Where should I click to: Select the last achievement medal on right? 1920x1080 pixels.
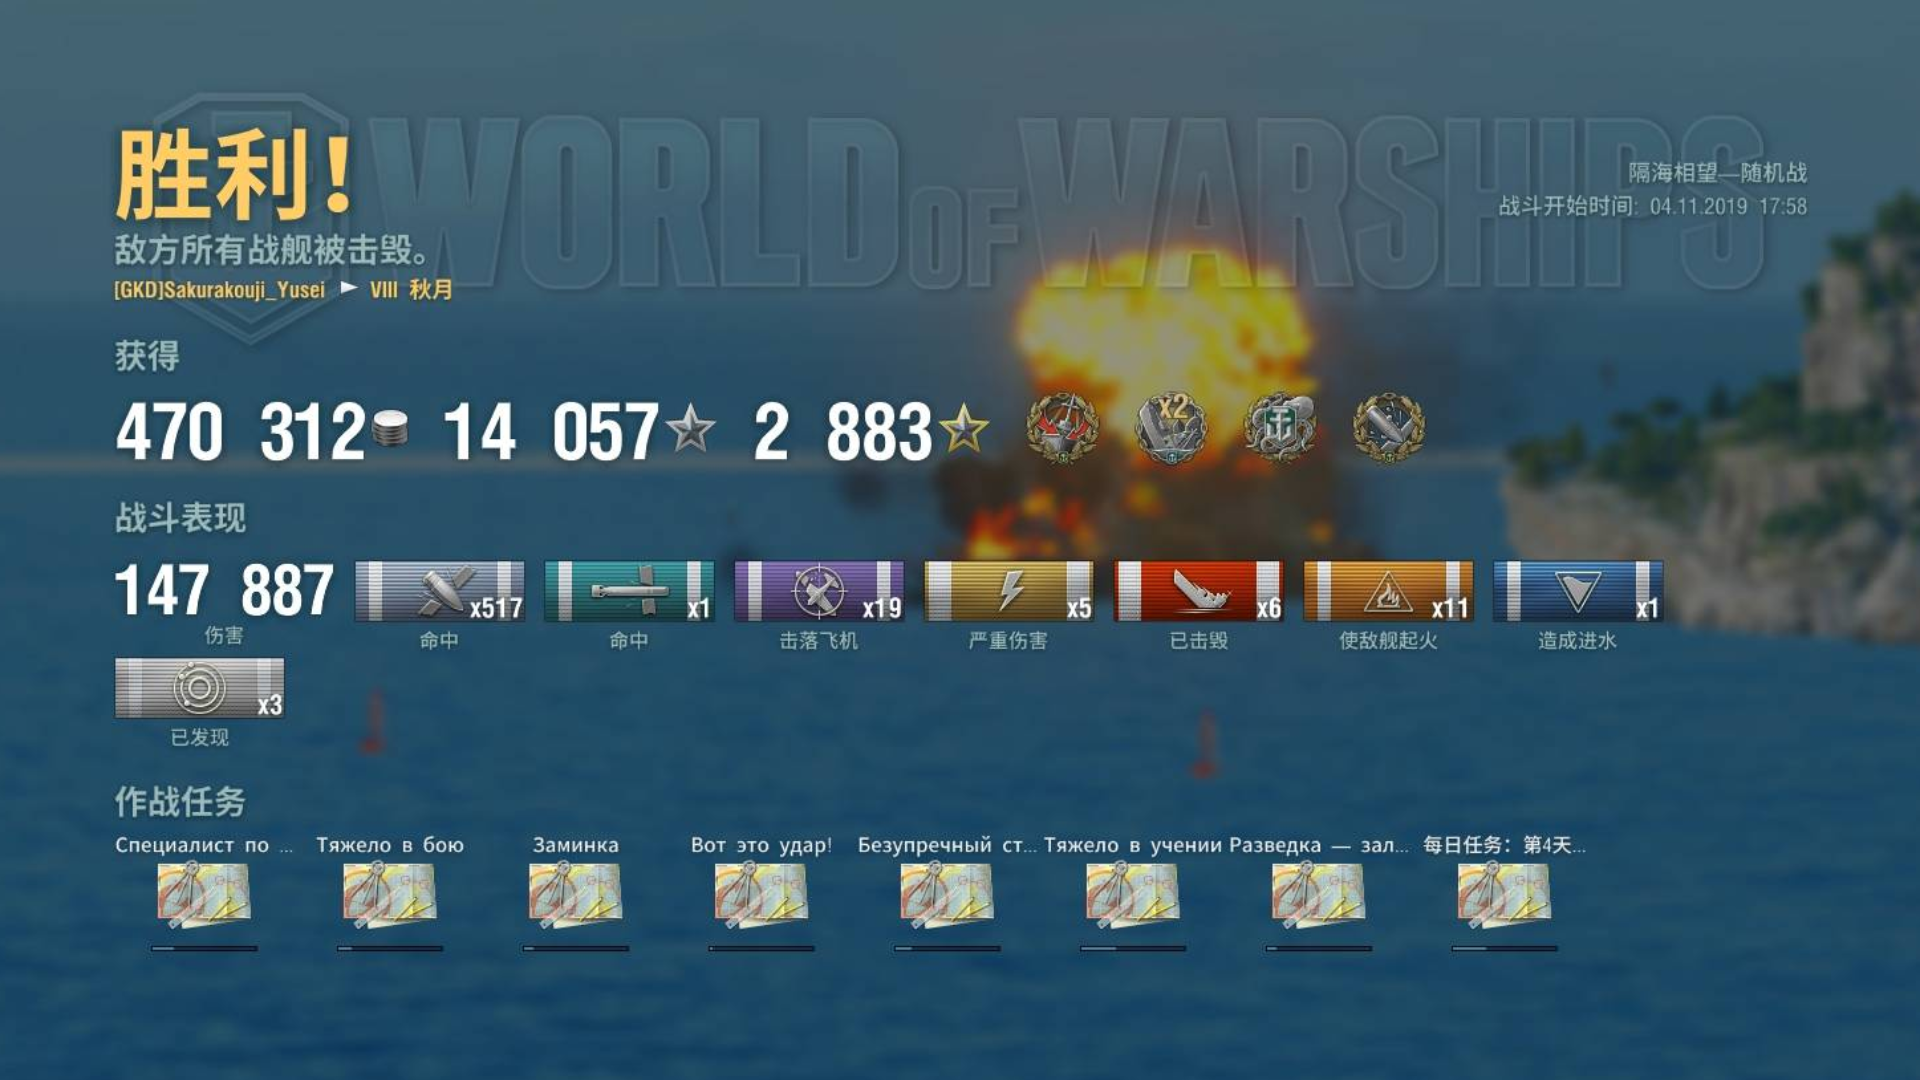pyautogui.click(x=1388, y=427)
